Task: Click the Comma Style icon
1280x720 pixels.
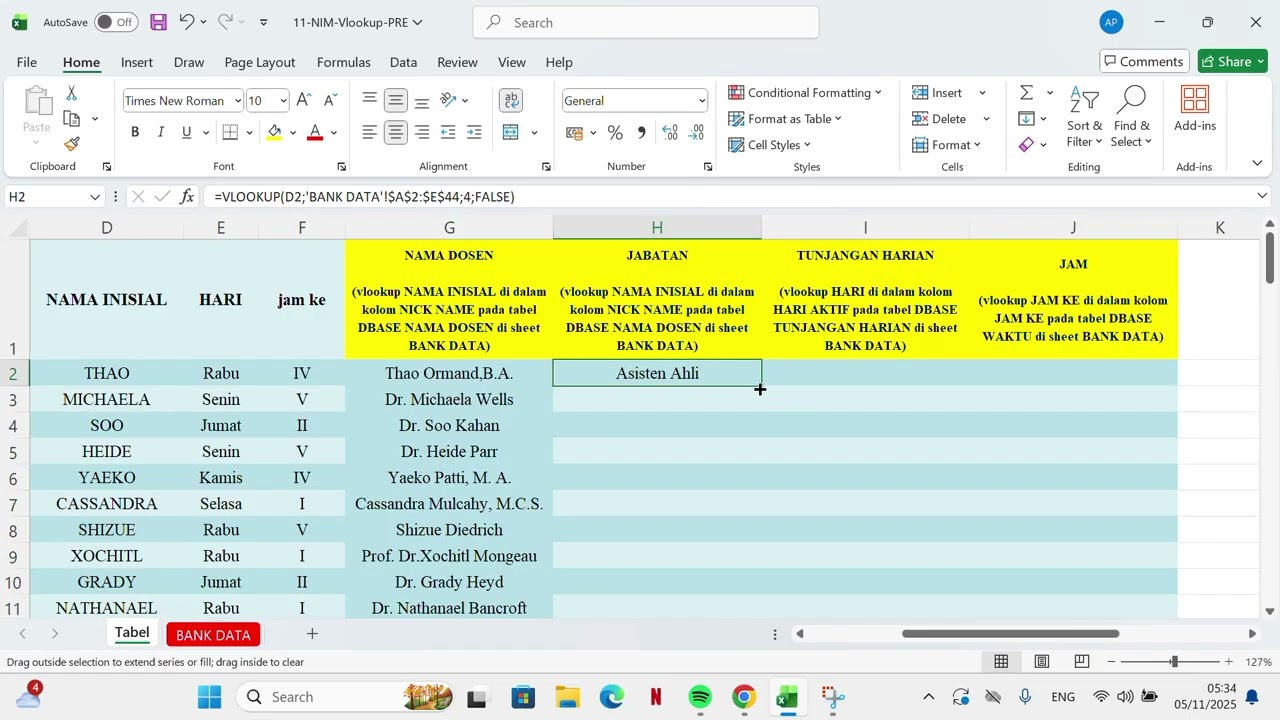Action: (641, 132)
